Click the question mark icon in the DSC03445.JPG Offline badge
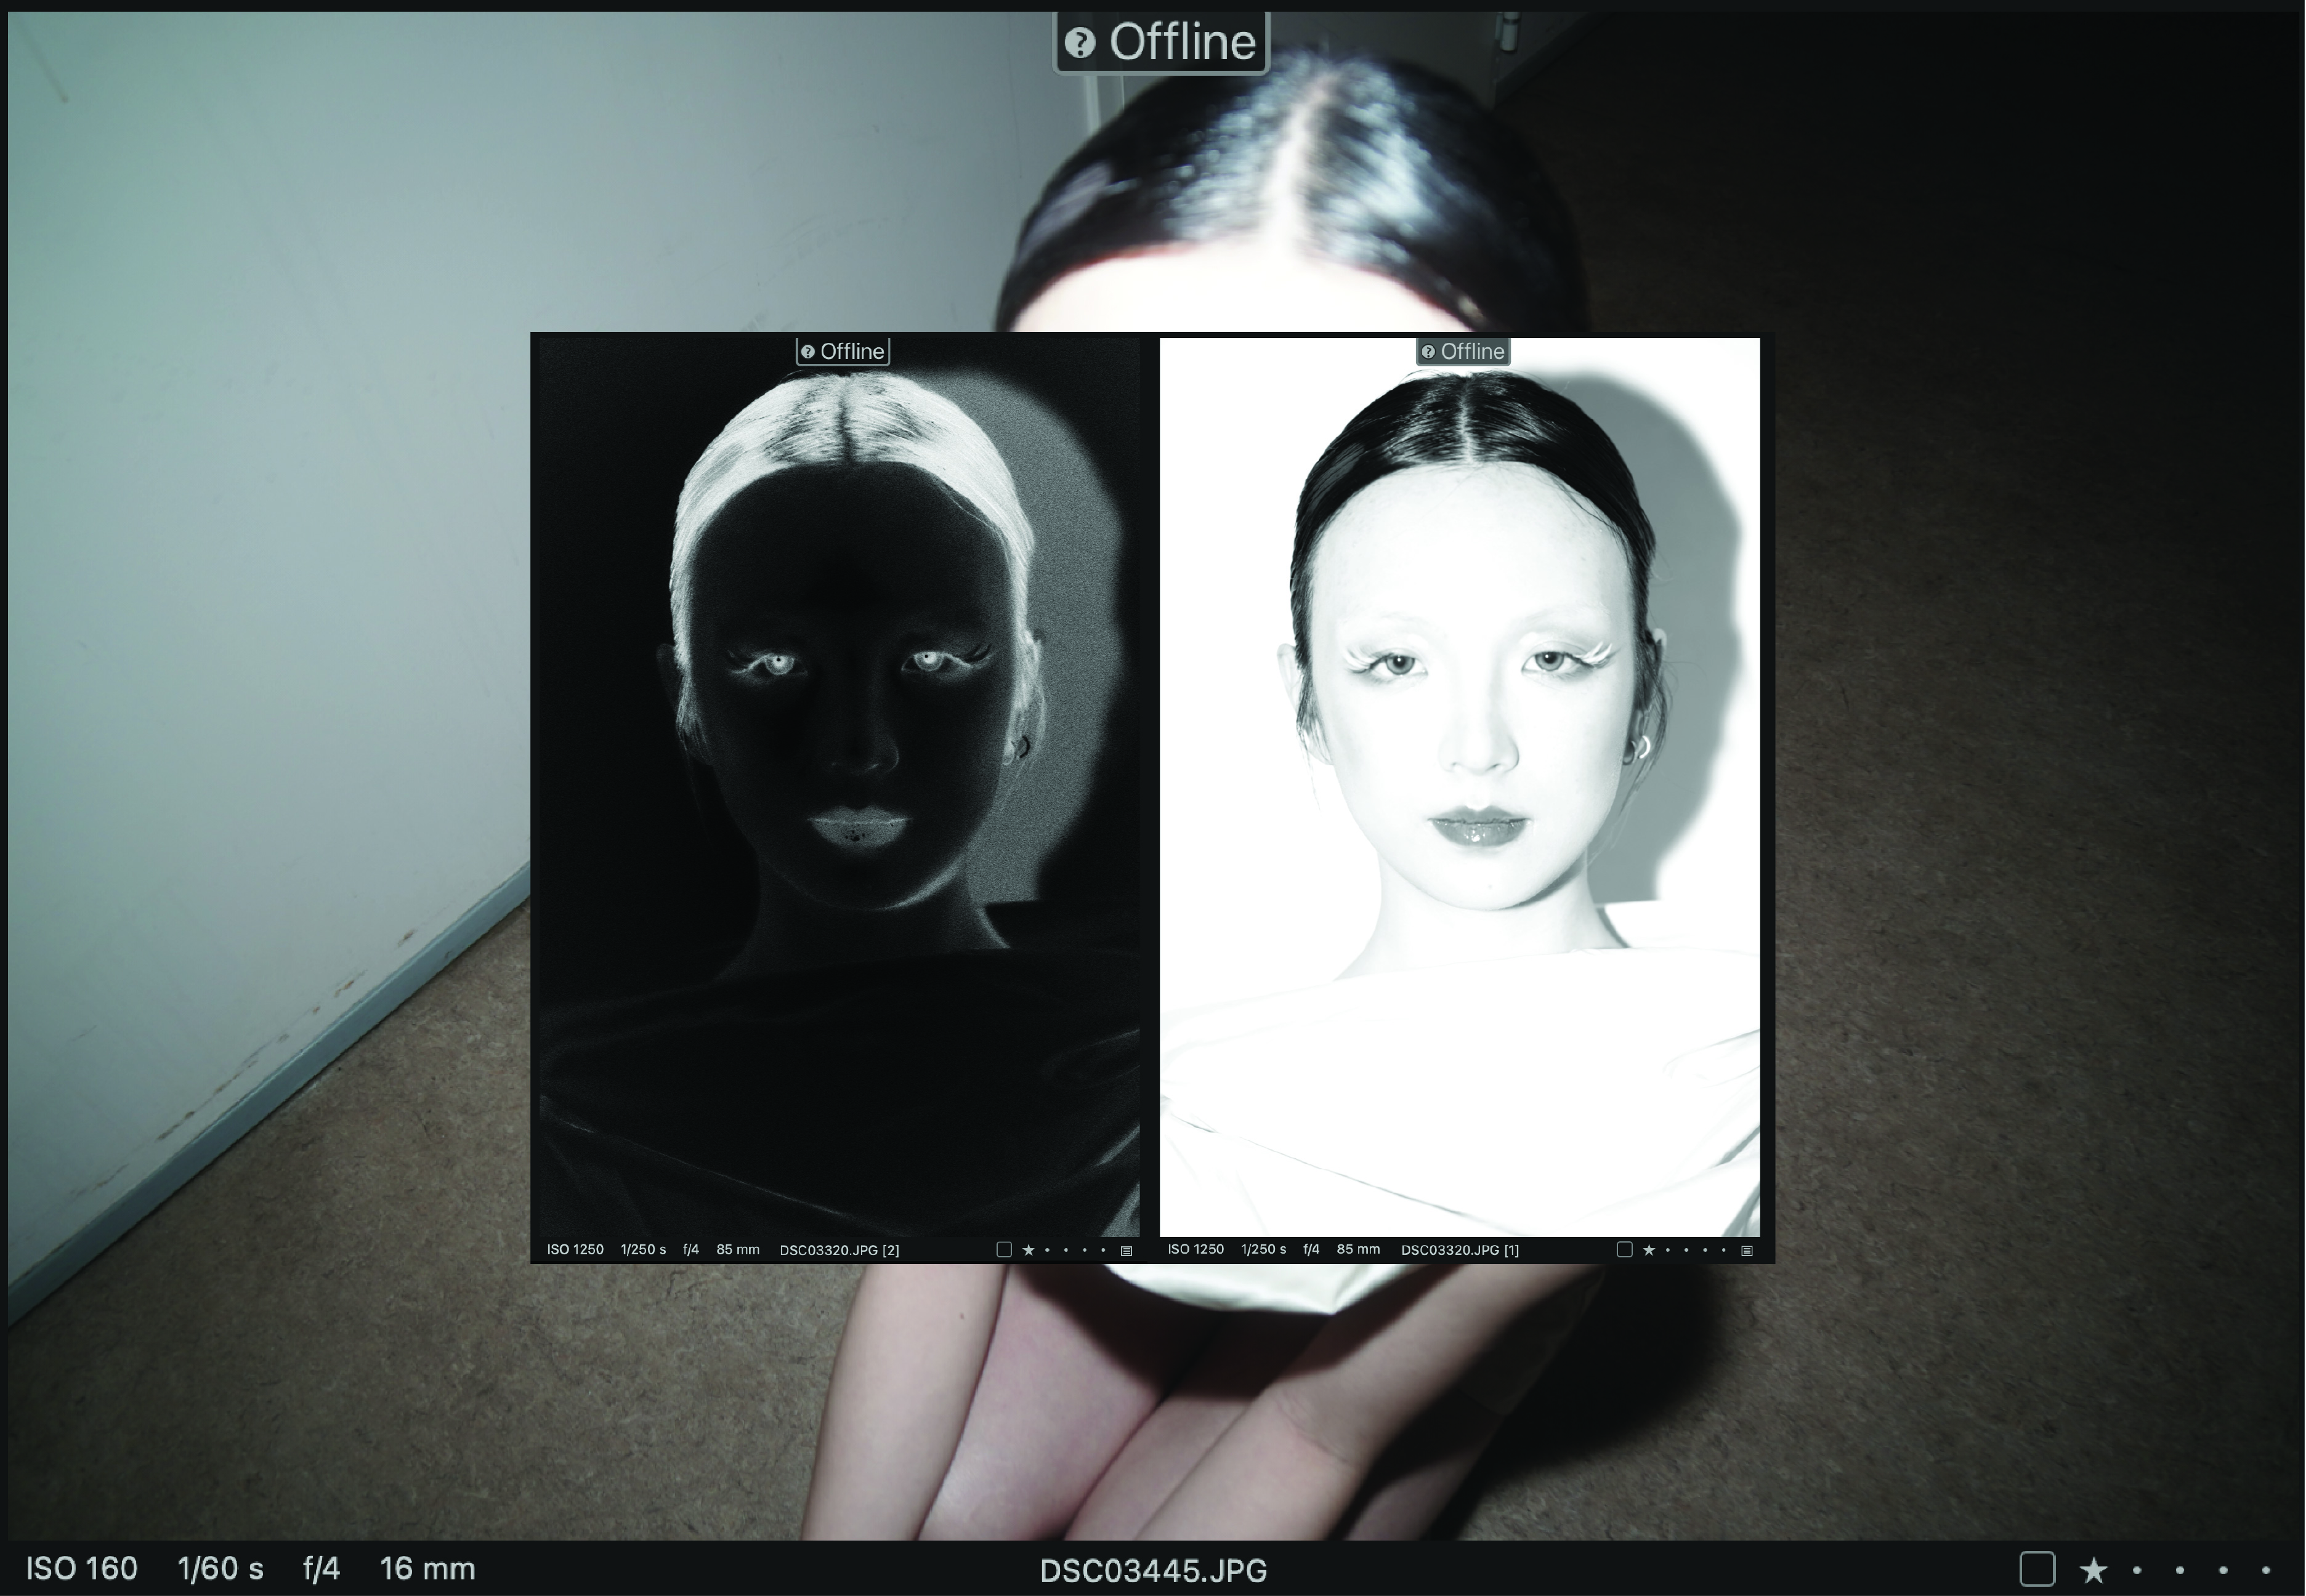The image size is (2306, 1596). point(1080,43)
